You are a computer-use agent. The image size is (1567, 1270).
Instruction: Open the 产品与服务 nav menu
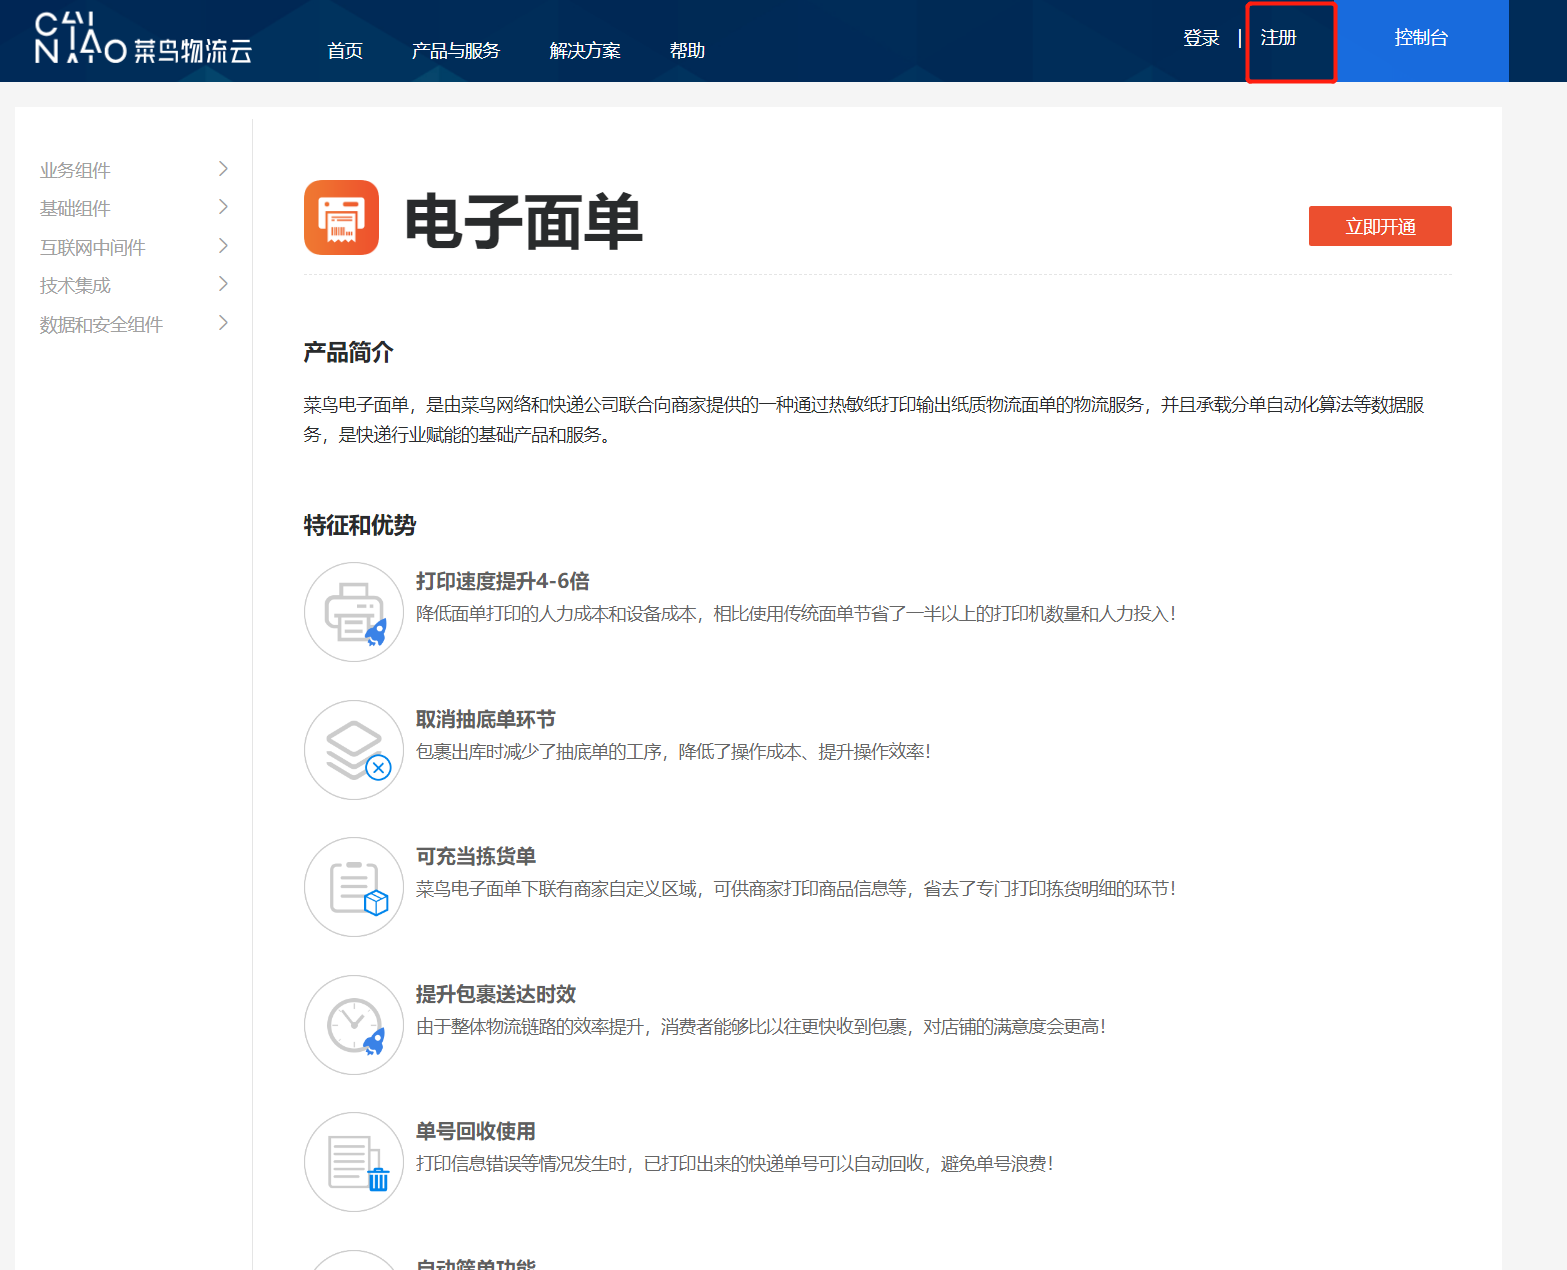pos(456,50)
